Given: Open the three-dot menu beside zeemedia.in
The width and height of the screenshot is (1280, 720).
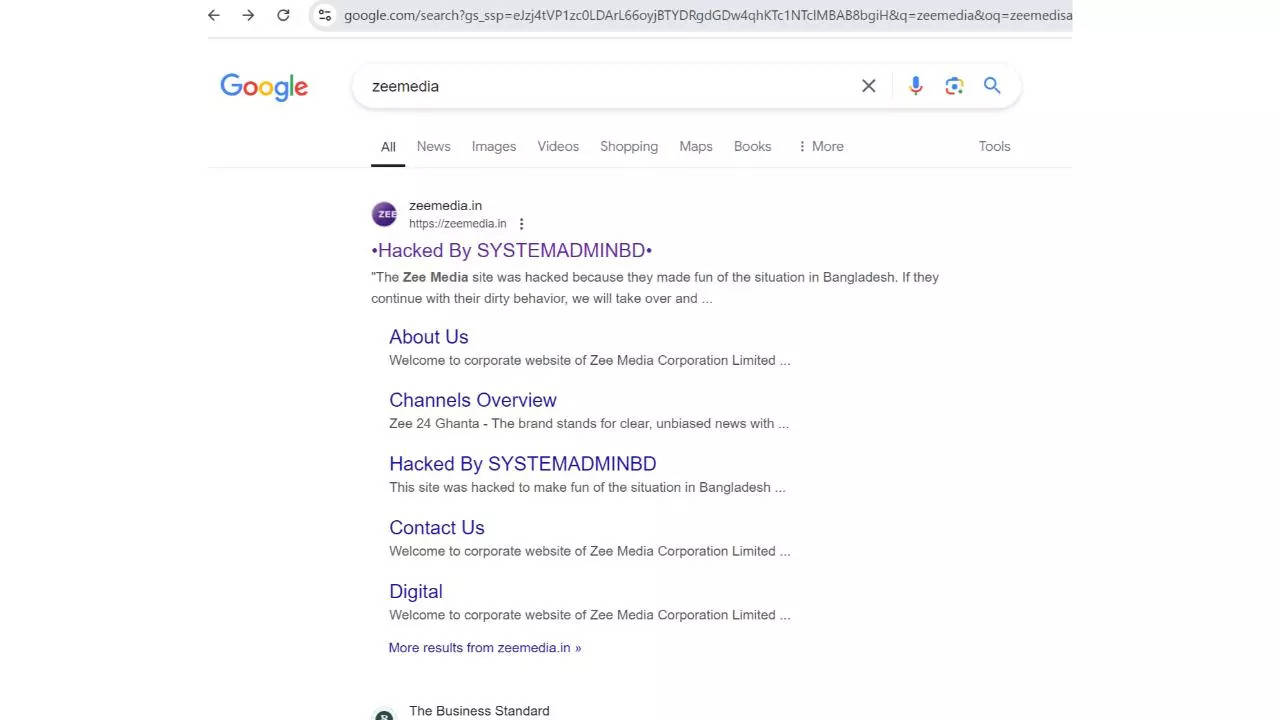Looking at the screenshot, I should click(521, 224).
